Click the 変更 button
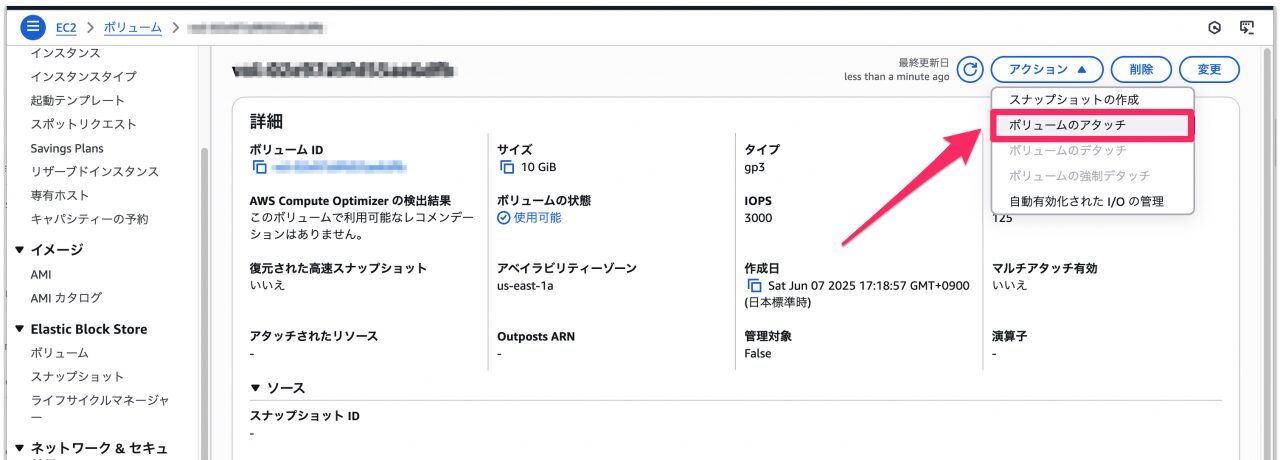This screenshot has height=460, width=1280. pos(1209,69)
